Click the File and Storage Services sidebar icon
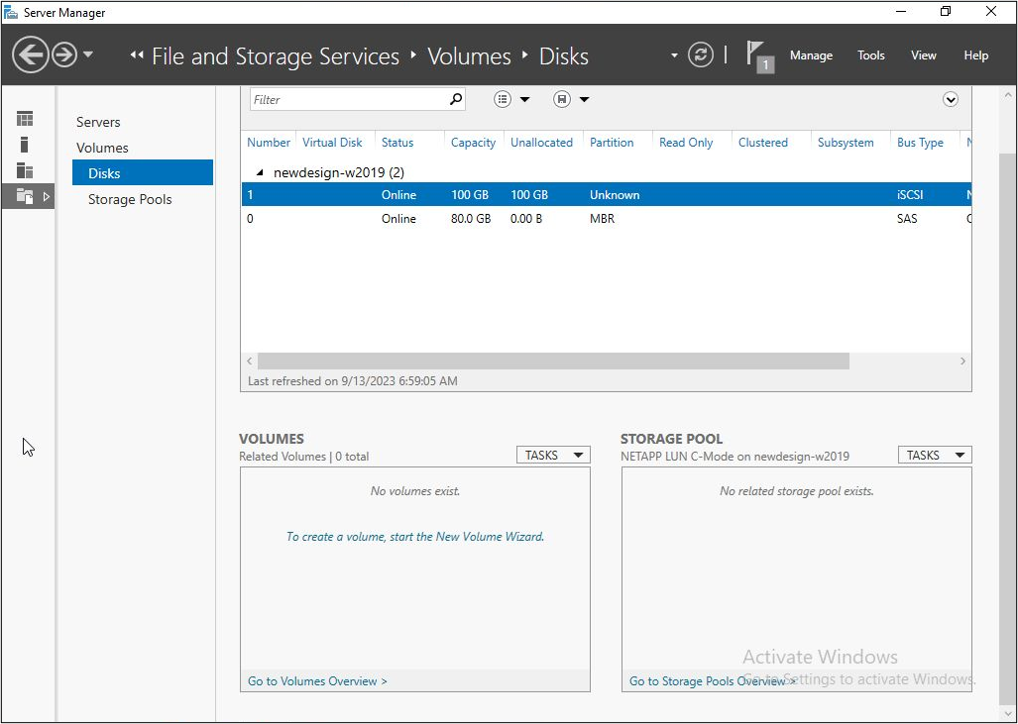 click(25, 197)
